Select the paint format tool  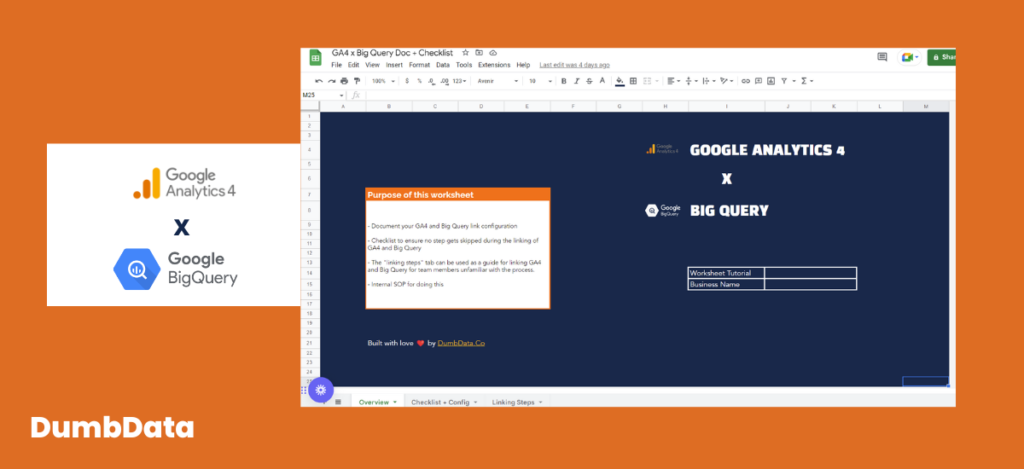point(357,81)
